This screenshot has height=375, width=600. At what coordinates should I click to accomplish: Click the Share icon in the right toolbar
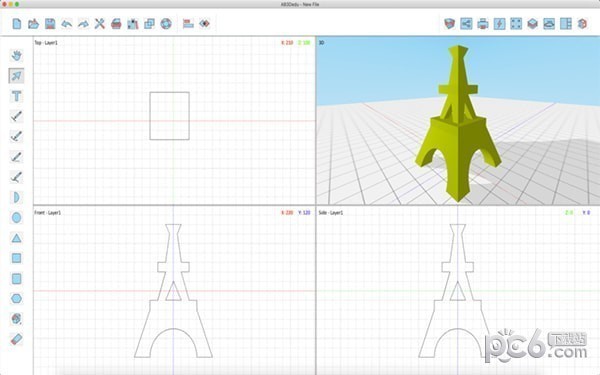point(466,24)
